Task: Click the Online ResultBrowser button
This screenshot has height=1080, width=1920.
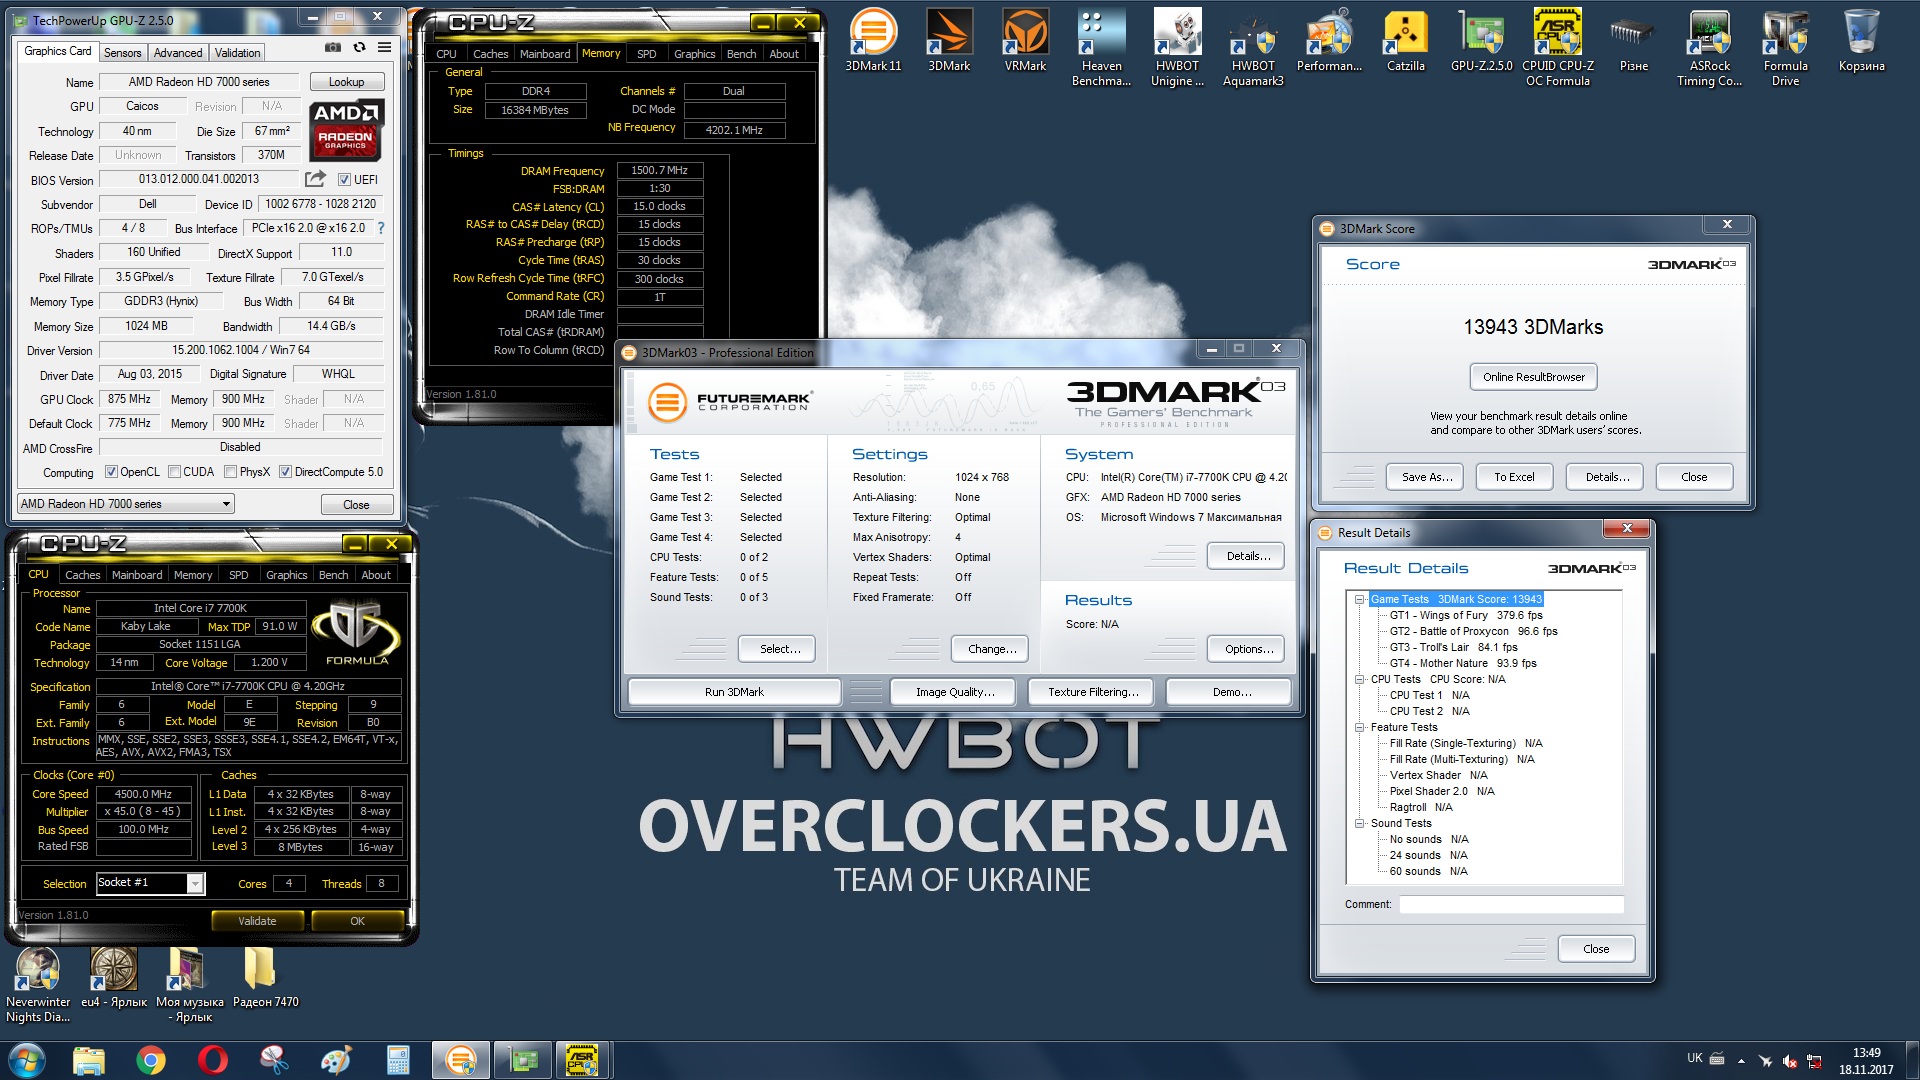Action: click(x=1533, y=377)
